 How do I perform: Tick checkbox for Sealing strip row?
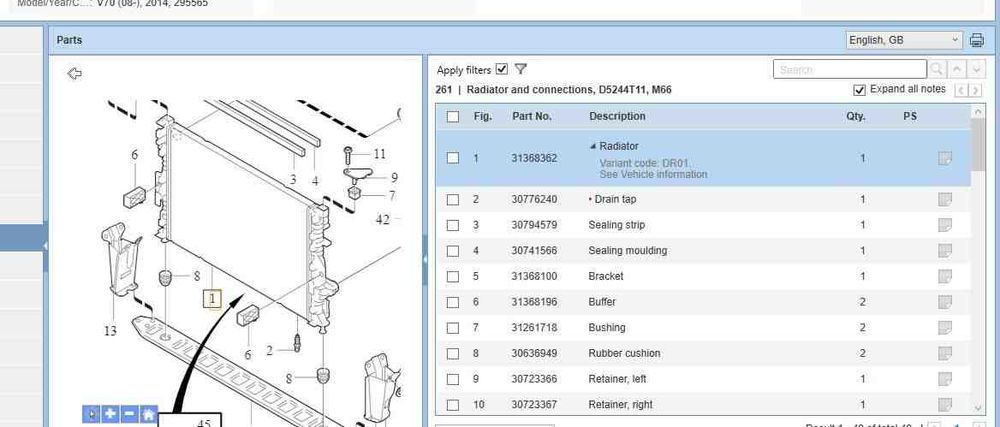(453, 225)
